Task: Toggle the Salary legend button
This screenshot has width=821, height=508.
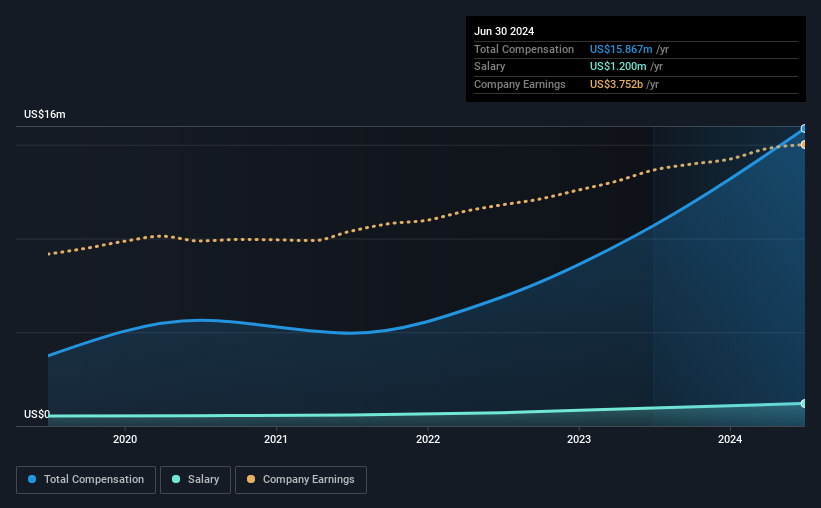Action: 195,480
